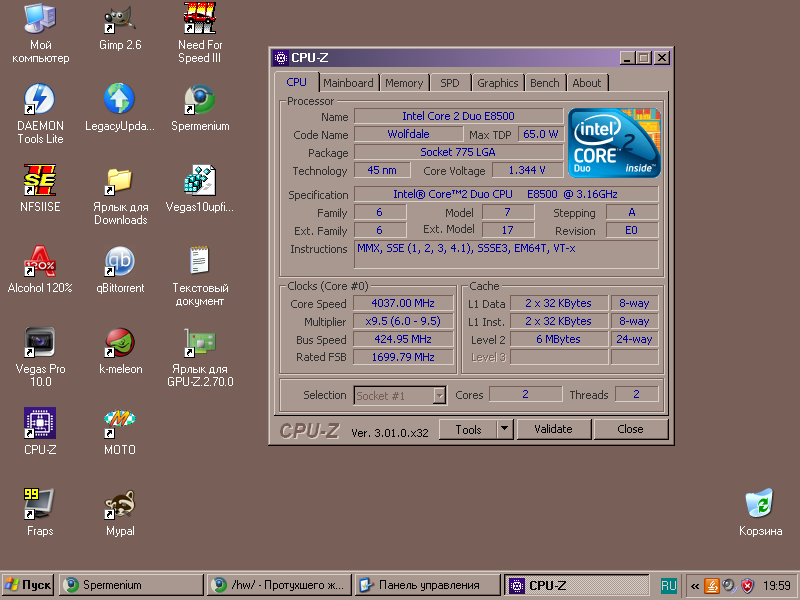Open the Tools dropdown arrow in CPU-Z

(504, 429)
